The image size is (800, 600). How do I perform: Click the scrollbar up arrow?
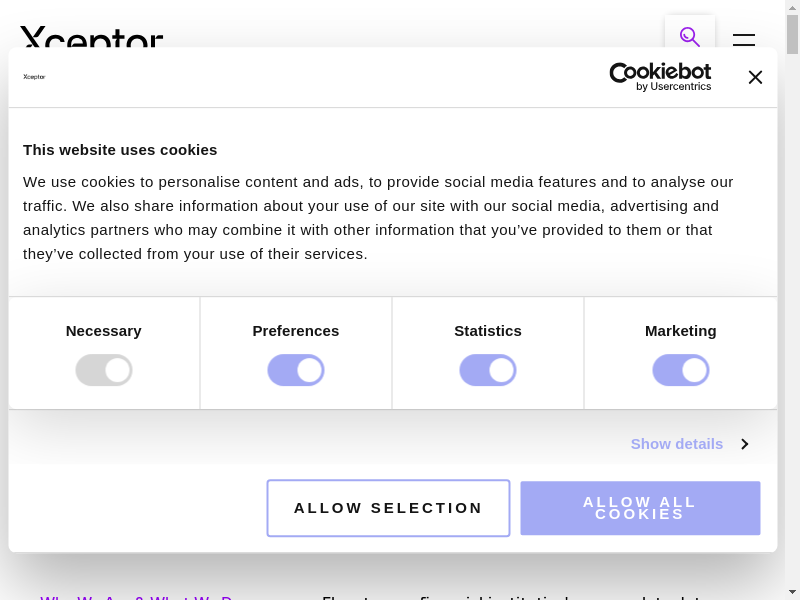(792, 7)
